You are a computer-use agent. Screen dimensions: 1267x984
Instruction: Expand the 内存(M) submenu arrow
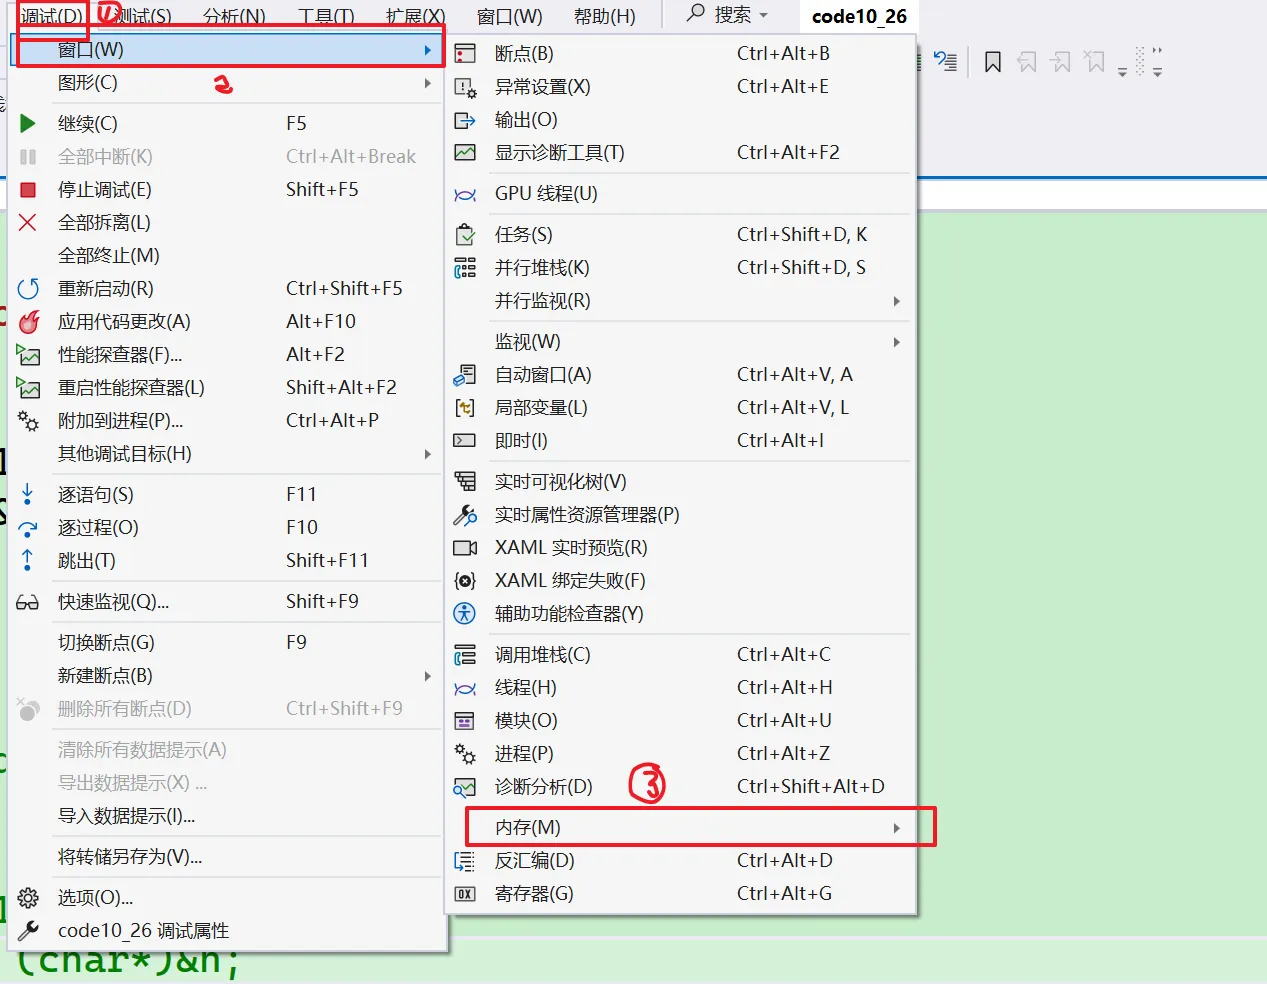tap(896, 828)
